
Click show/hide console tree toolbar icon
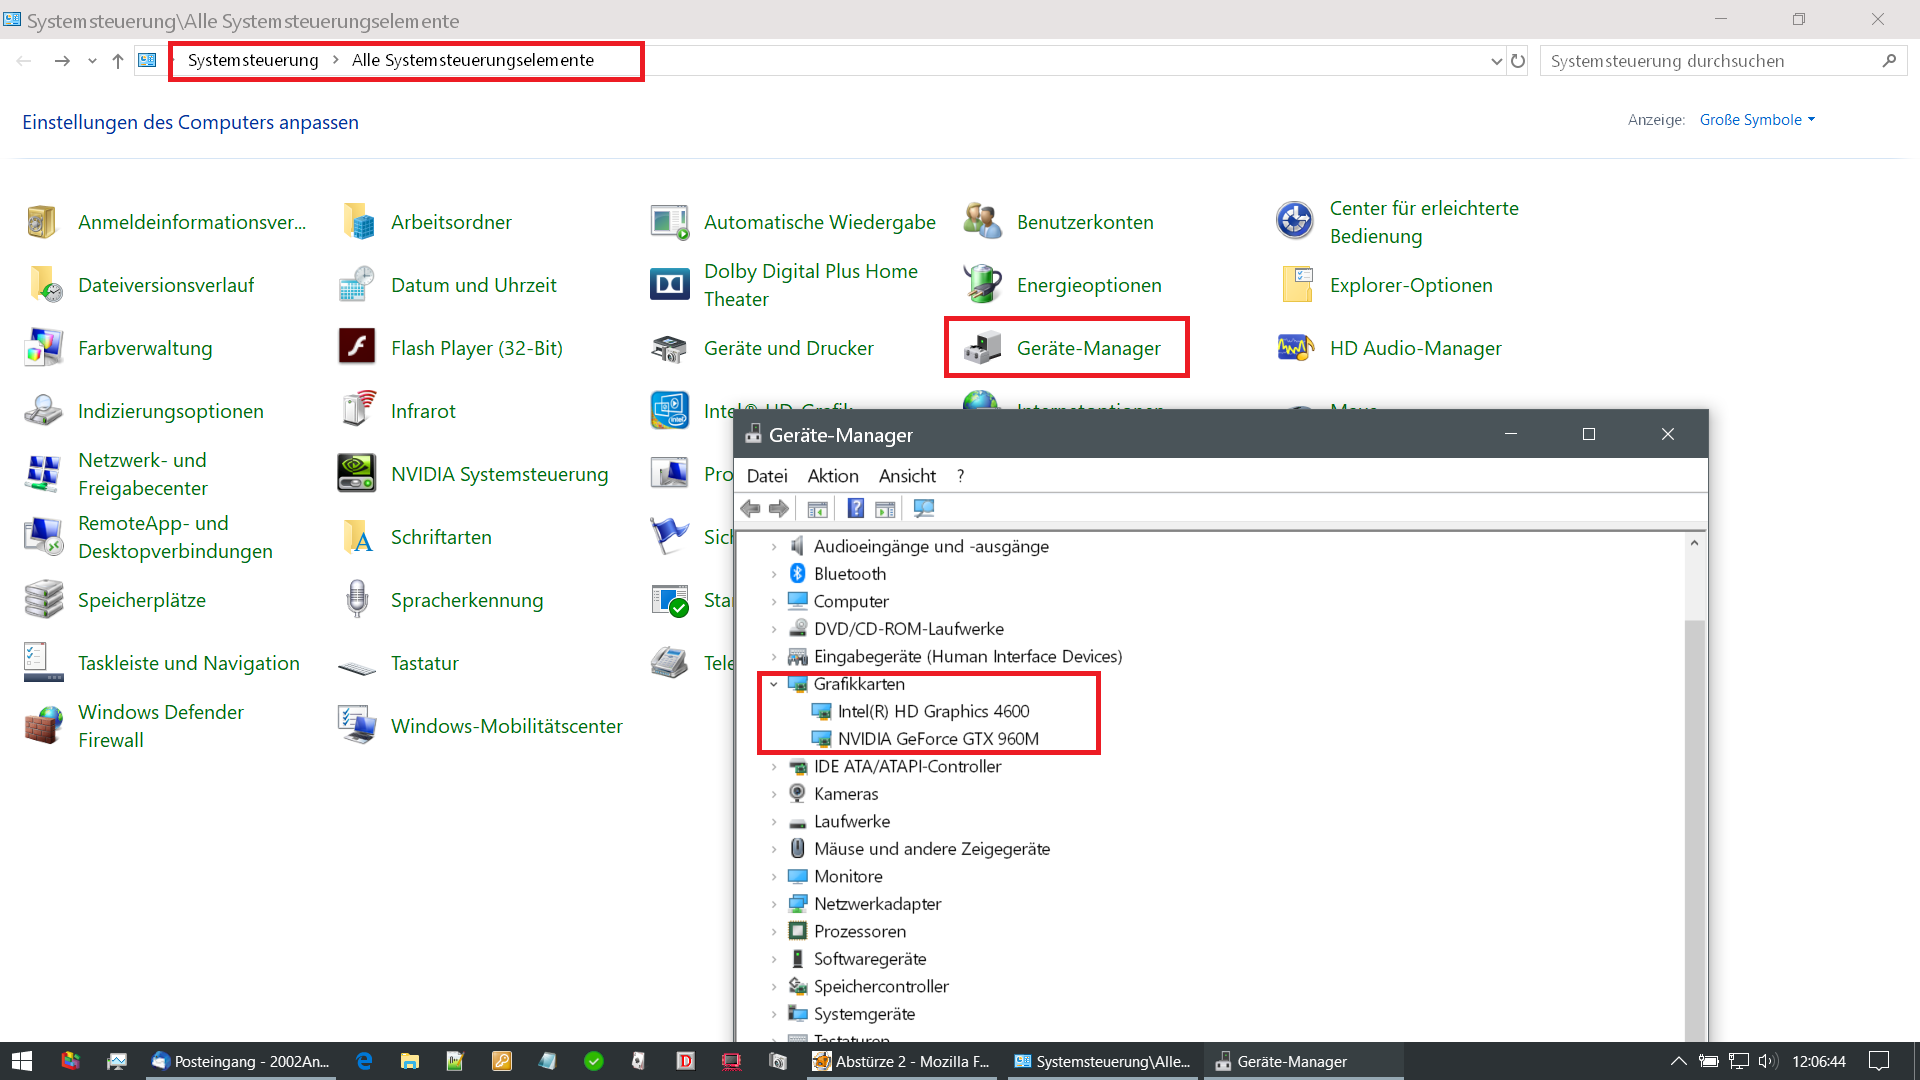tap(817, 509)
